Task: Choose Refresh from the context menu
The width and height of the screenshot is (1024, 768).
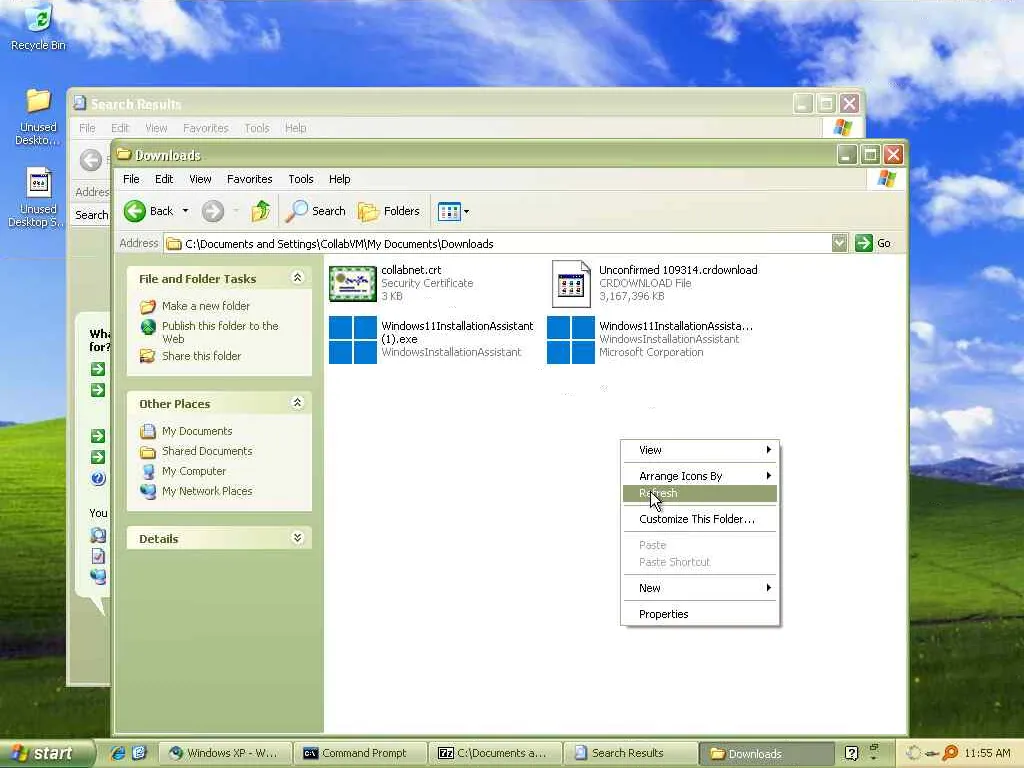Action: click(x=700, y=493)
